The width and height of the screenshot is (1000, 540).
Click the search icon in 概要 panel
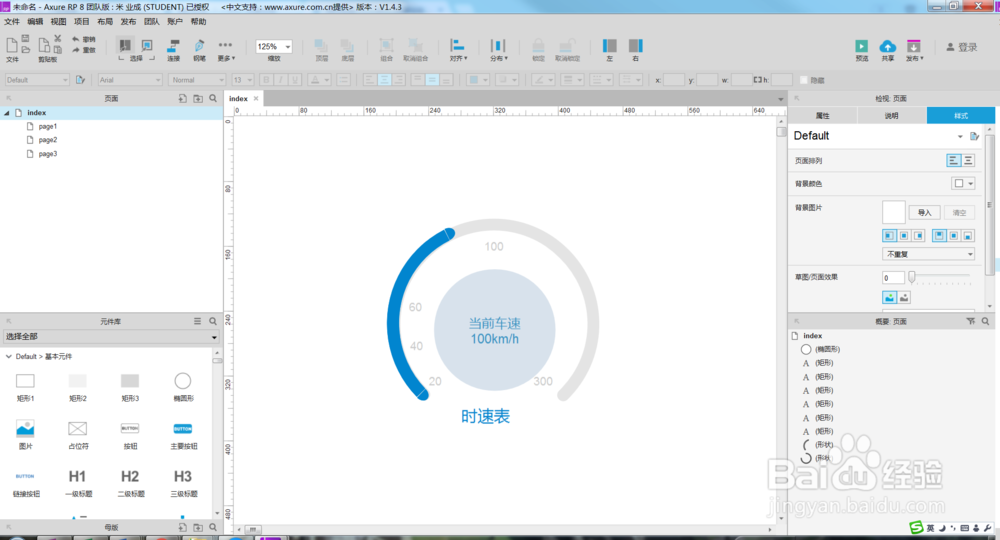pyautogui.click(x=986, y=321)
